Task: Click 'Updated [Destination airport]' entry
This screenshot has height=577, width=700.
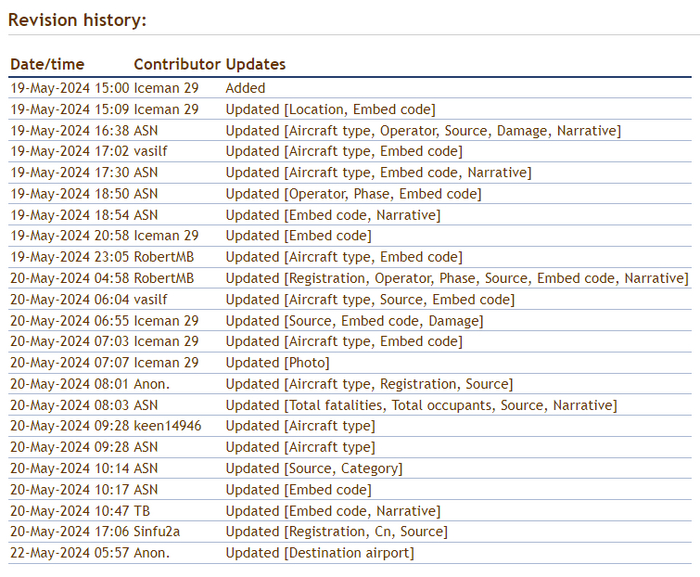Action: (x=319, y=553)
